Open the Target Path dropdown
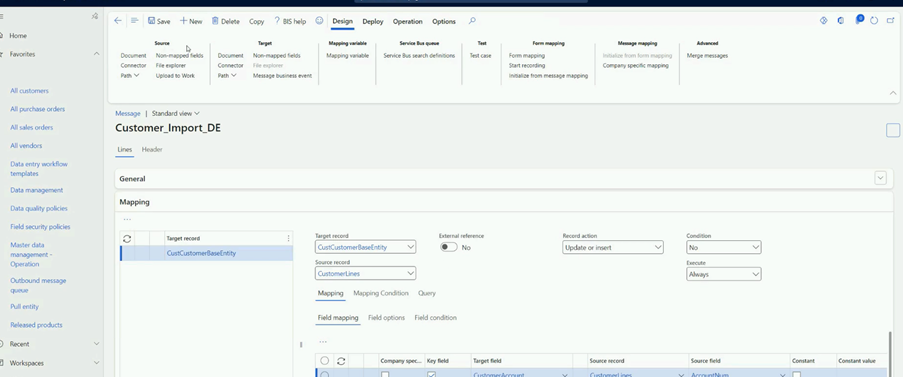 (227, 75)
